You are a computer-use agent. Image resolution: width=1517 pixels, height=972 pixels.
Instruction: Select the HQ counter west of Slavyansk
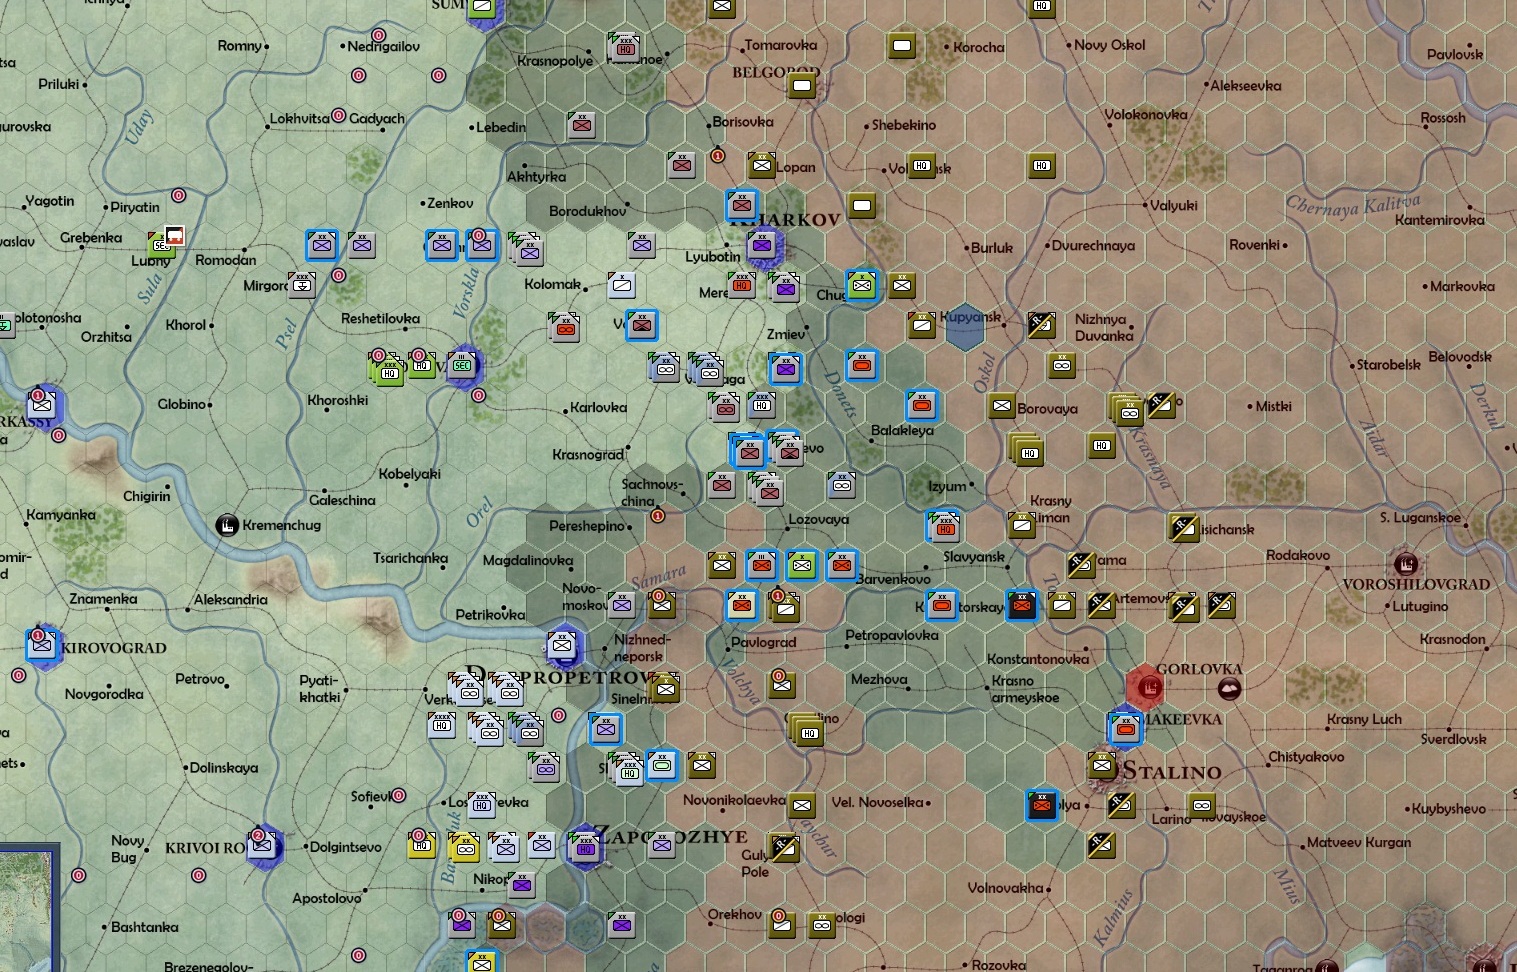point(944,526)
